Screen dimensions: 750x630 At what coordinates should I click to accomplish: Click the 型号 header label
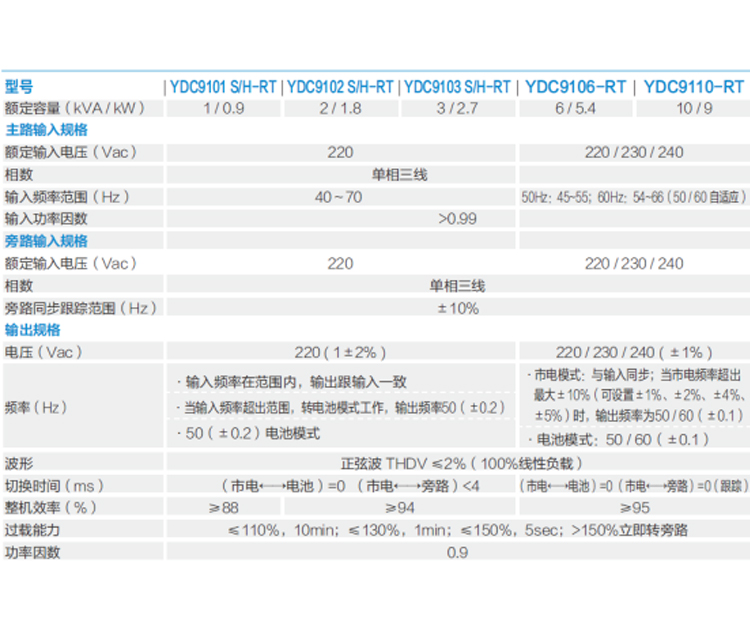pos(19,87)
